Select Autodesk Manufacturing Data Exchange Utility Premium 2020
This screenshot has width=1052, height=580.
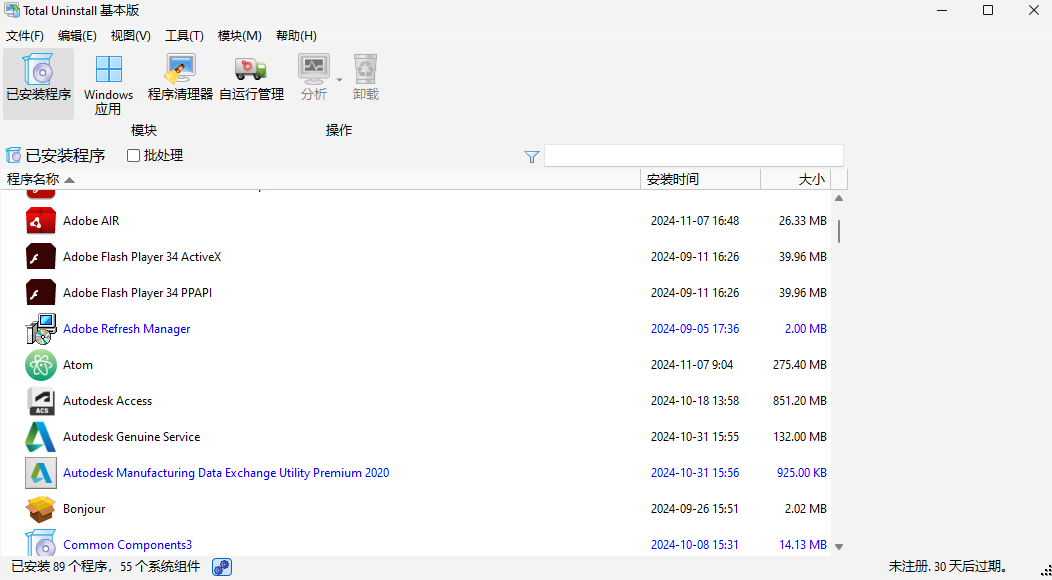(226, 473)
